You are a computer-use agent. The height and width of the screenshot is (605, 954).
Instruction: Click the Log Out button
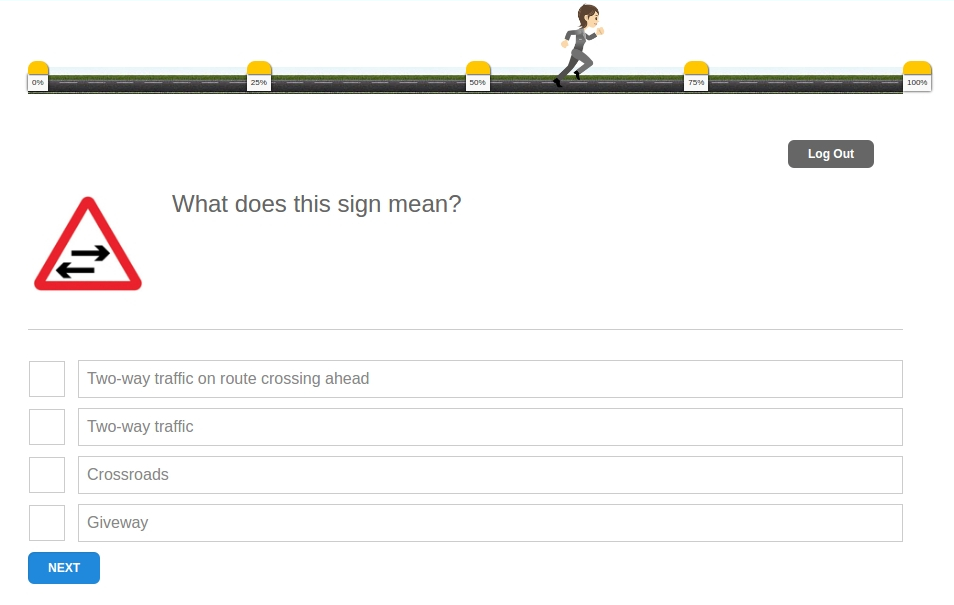click(830, 154)
